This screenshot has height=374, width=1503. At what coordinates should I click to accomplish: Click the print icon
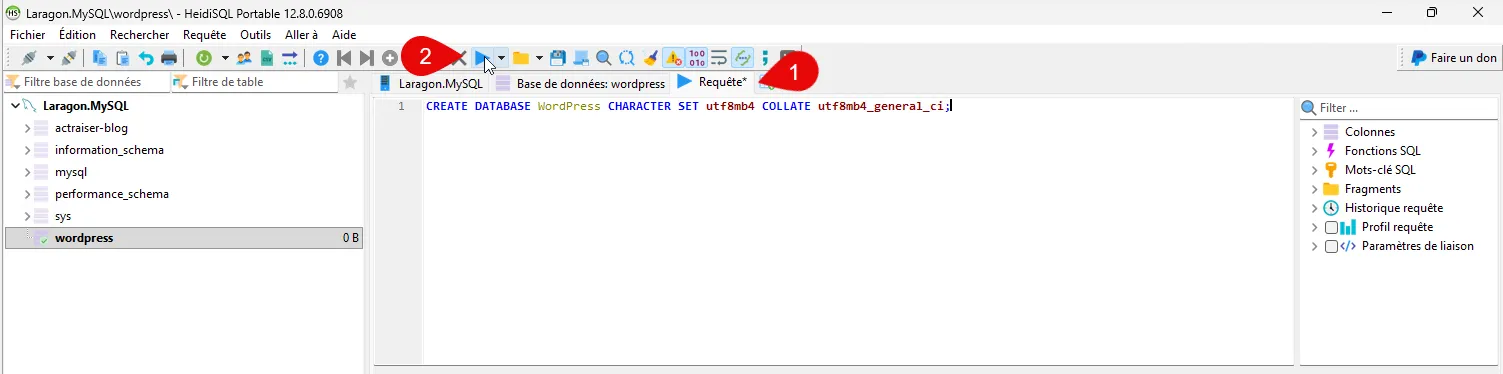(169, 58)
